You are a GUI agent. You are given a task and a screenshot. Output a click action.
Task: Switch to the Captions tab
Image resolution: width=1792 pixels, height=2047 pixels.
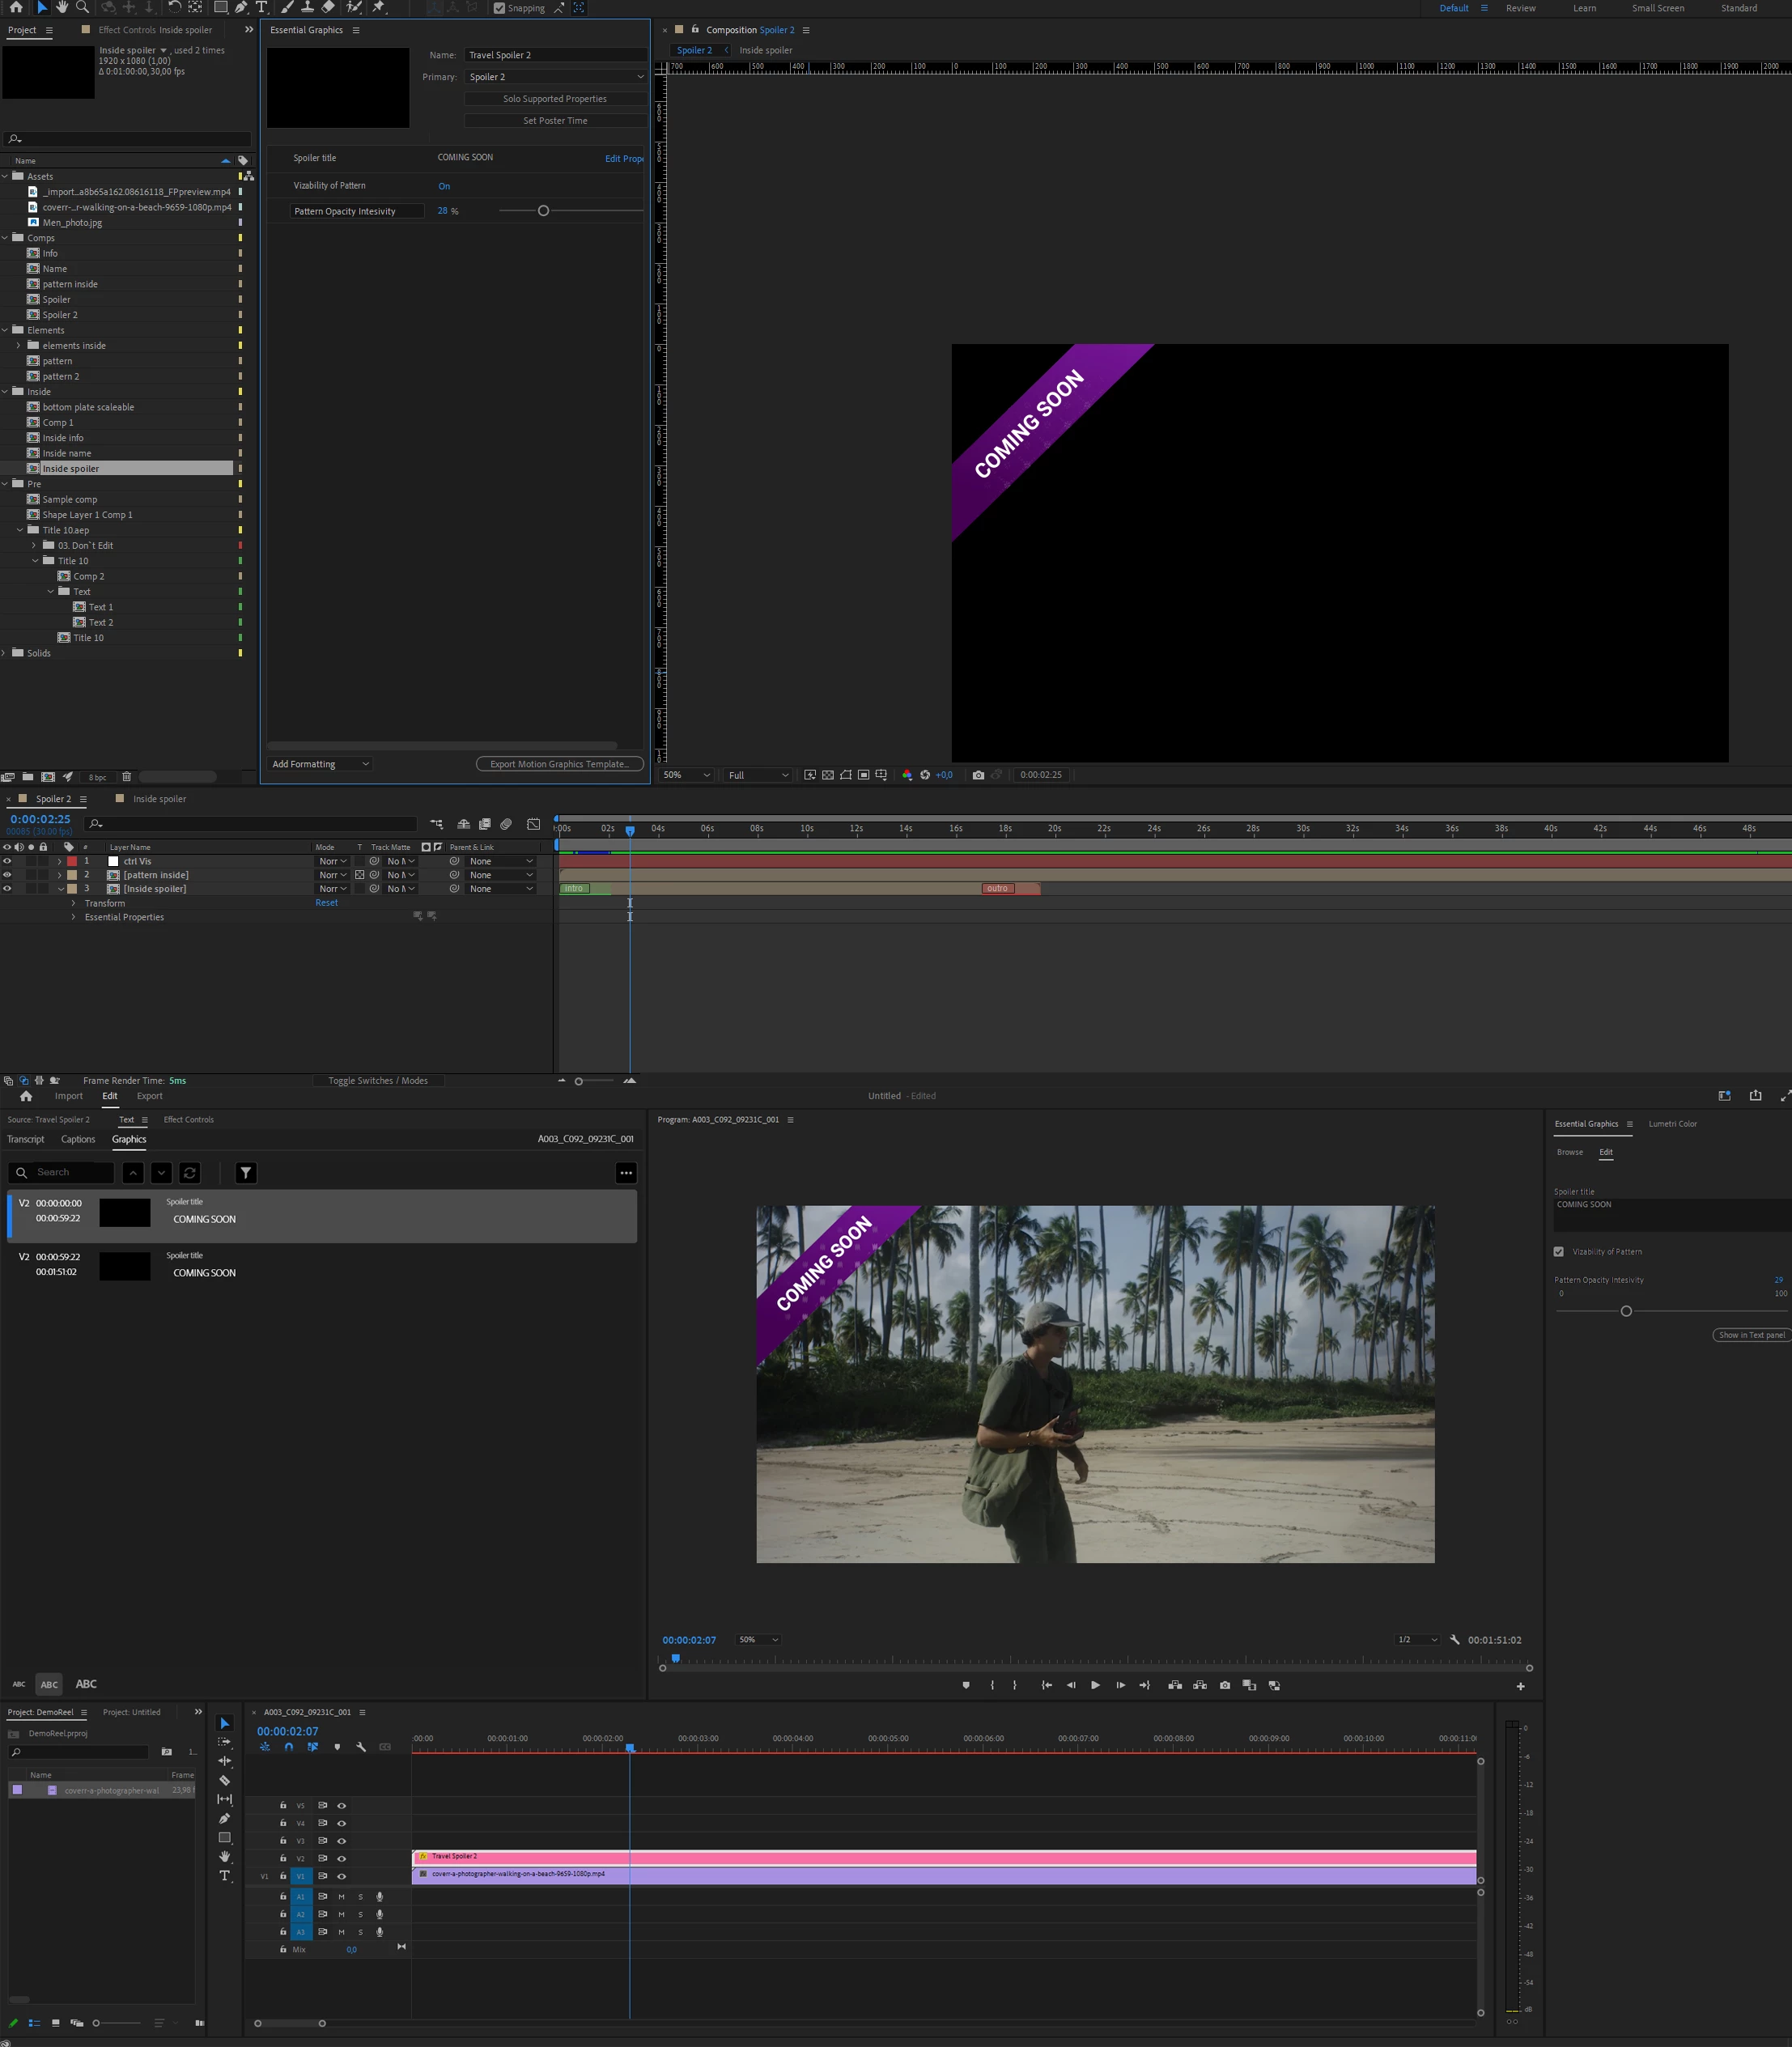(x=78, y=1139)
